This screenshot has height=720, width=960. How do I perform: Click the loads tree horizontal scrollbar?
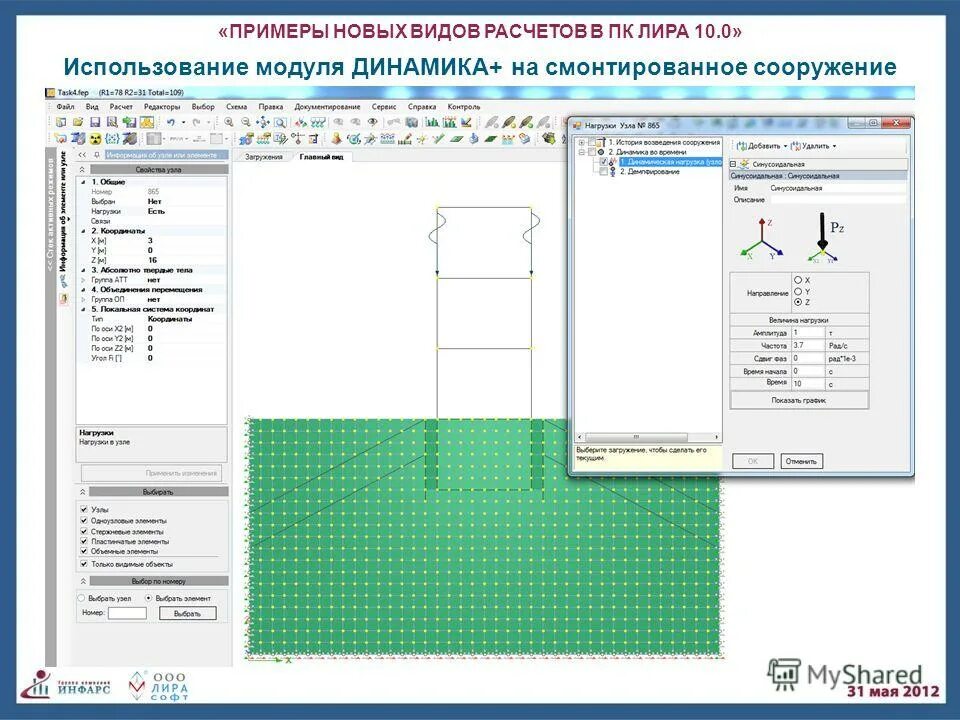pos(649,437)
